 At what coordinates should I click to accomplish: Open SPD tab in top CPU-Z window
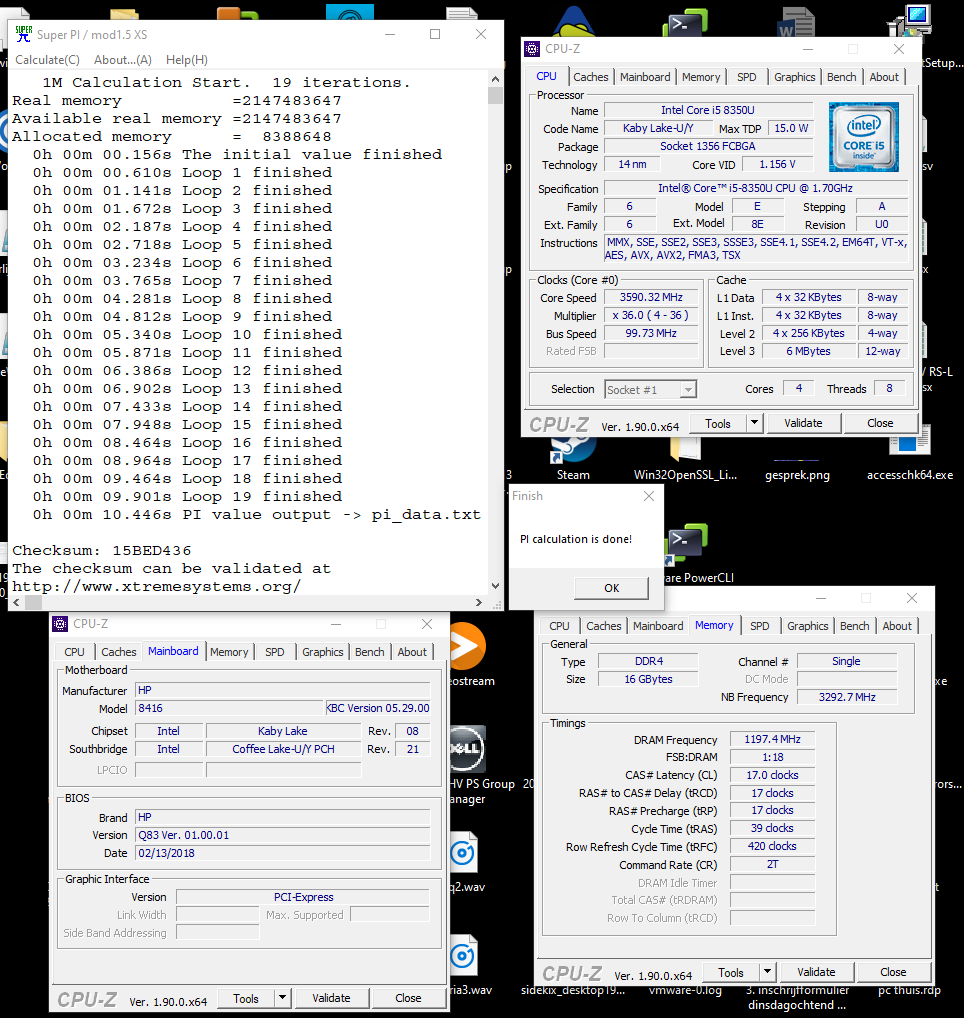(747, 77)
